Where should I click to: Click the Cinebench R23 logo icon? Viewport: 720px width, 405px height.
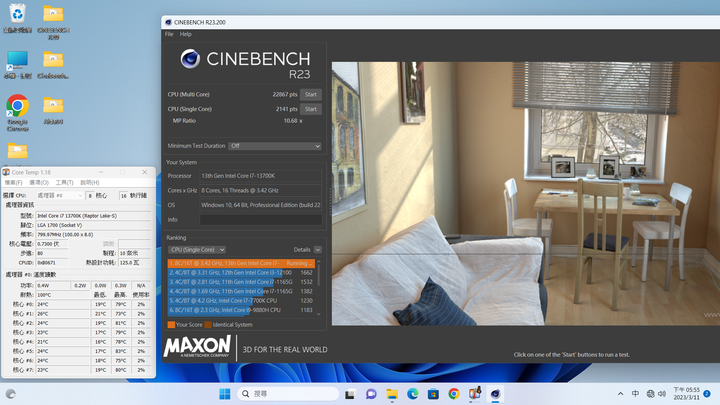(x=190, y=59)
